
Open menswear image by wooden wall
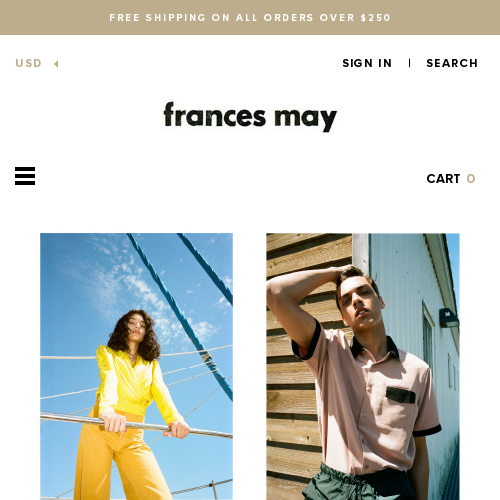click(363, 366)
